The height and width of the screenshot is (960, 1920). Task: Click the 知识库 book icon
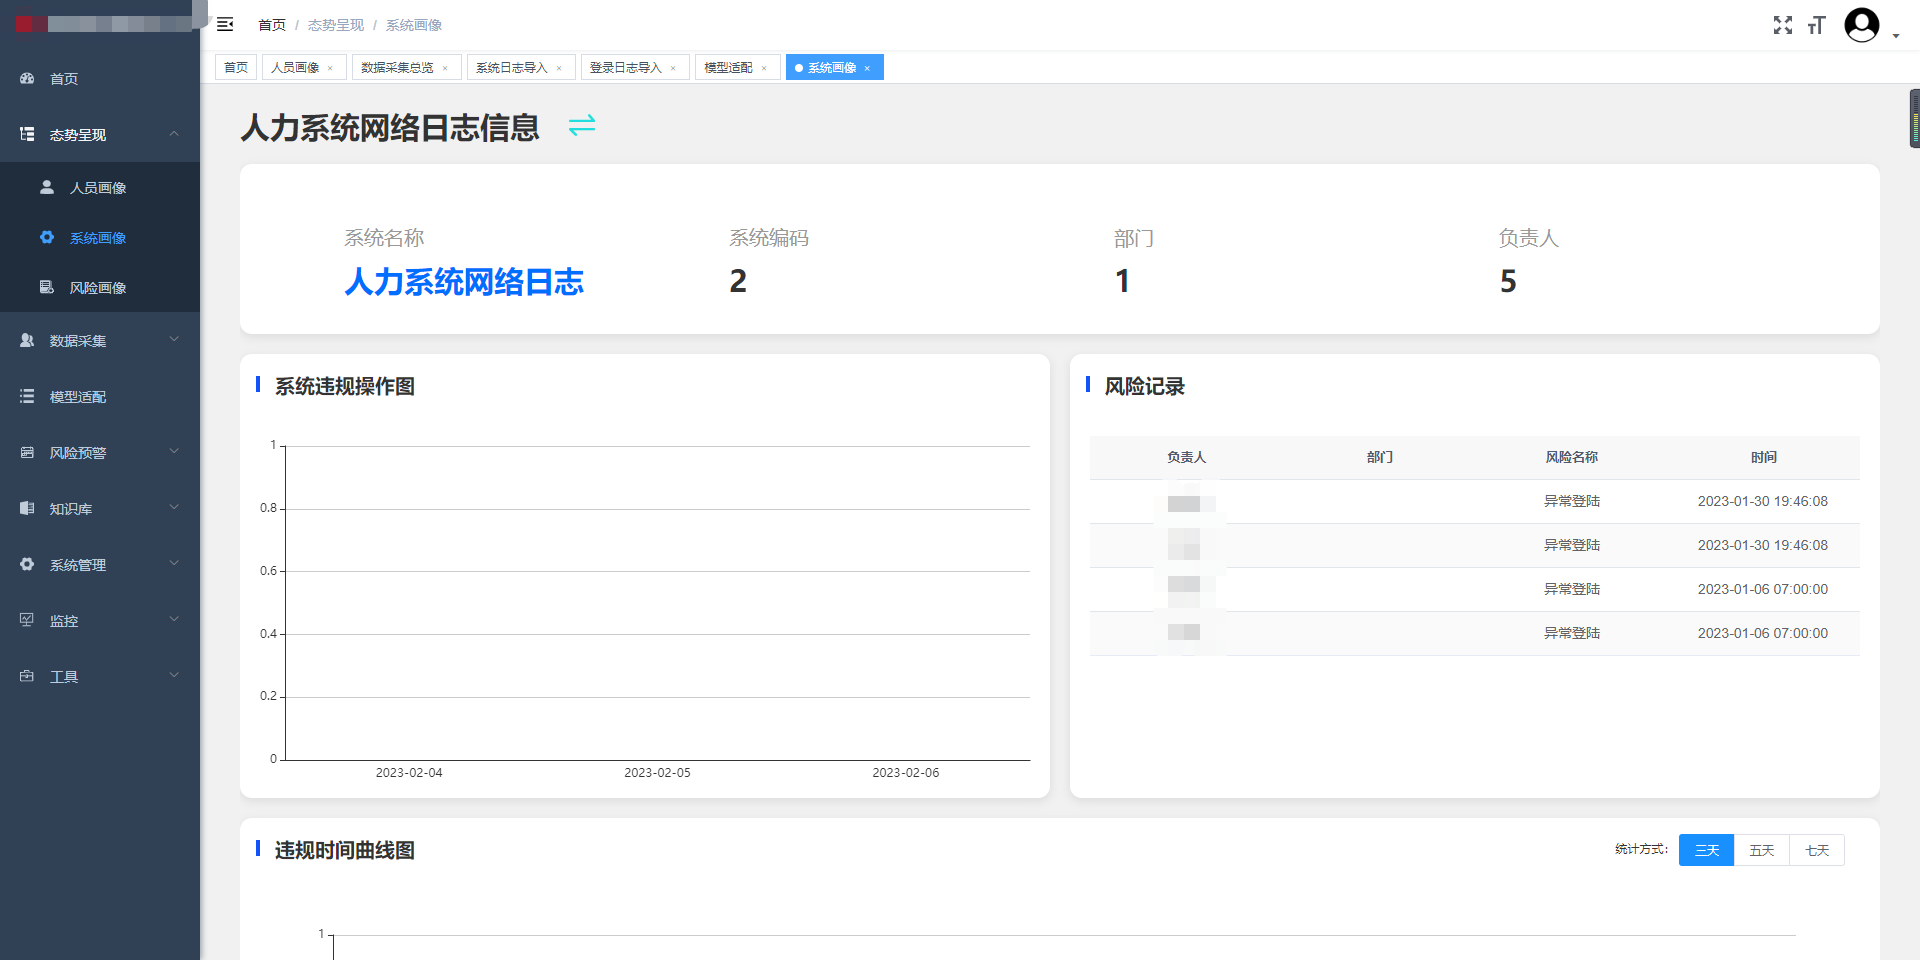coord(27,508)
